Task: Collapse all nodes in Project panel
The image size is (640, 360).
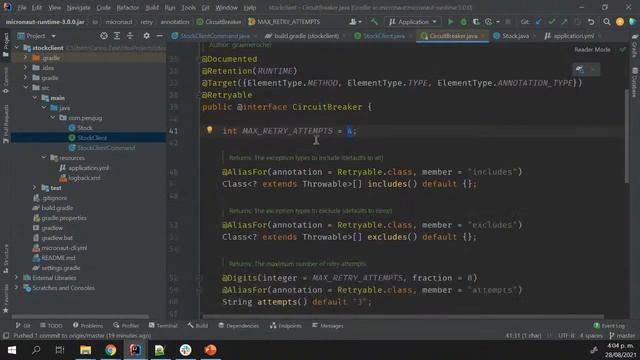Action: [x=130, y=36]
